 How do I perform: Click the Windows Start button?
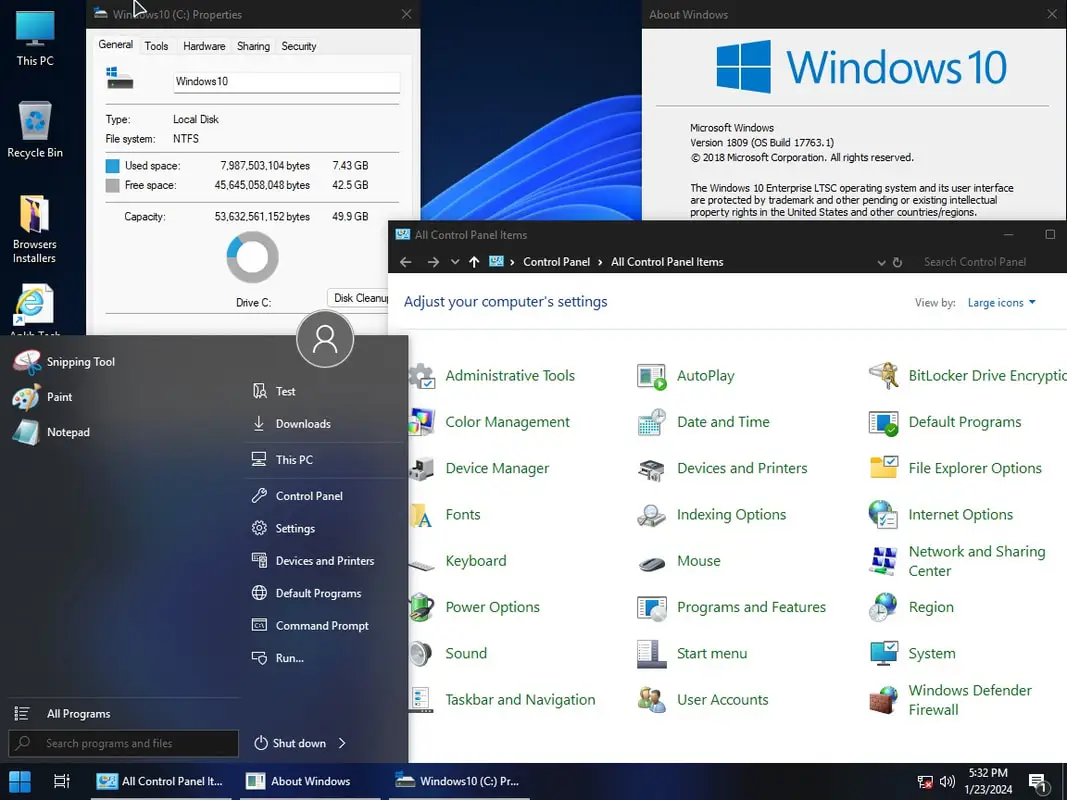coord(20,781)
